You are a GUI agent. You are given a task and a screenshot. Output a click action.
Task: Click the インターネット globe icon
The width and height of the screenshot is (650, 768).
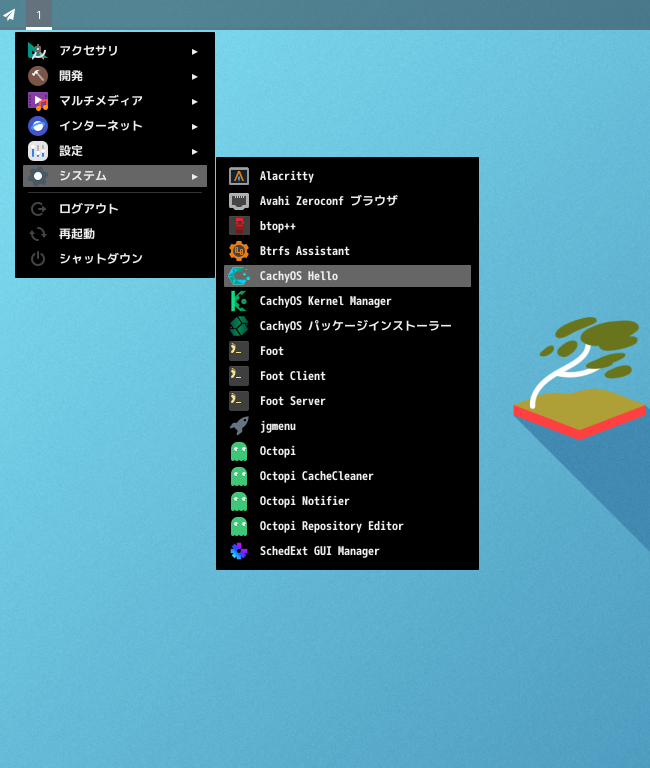pyautogui.click(x=38, y=126)
